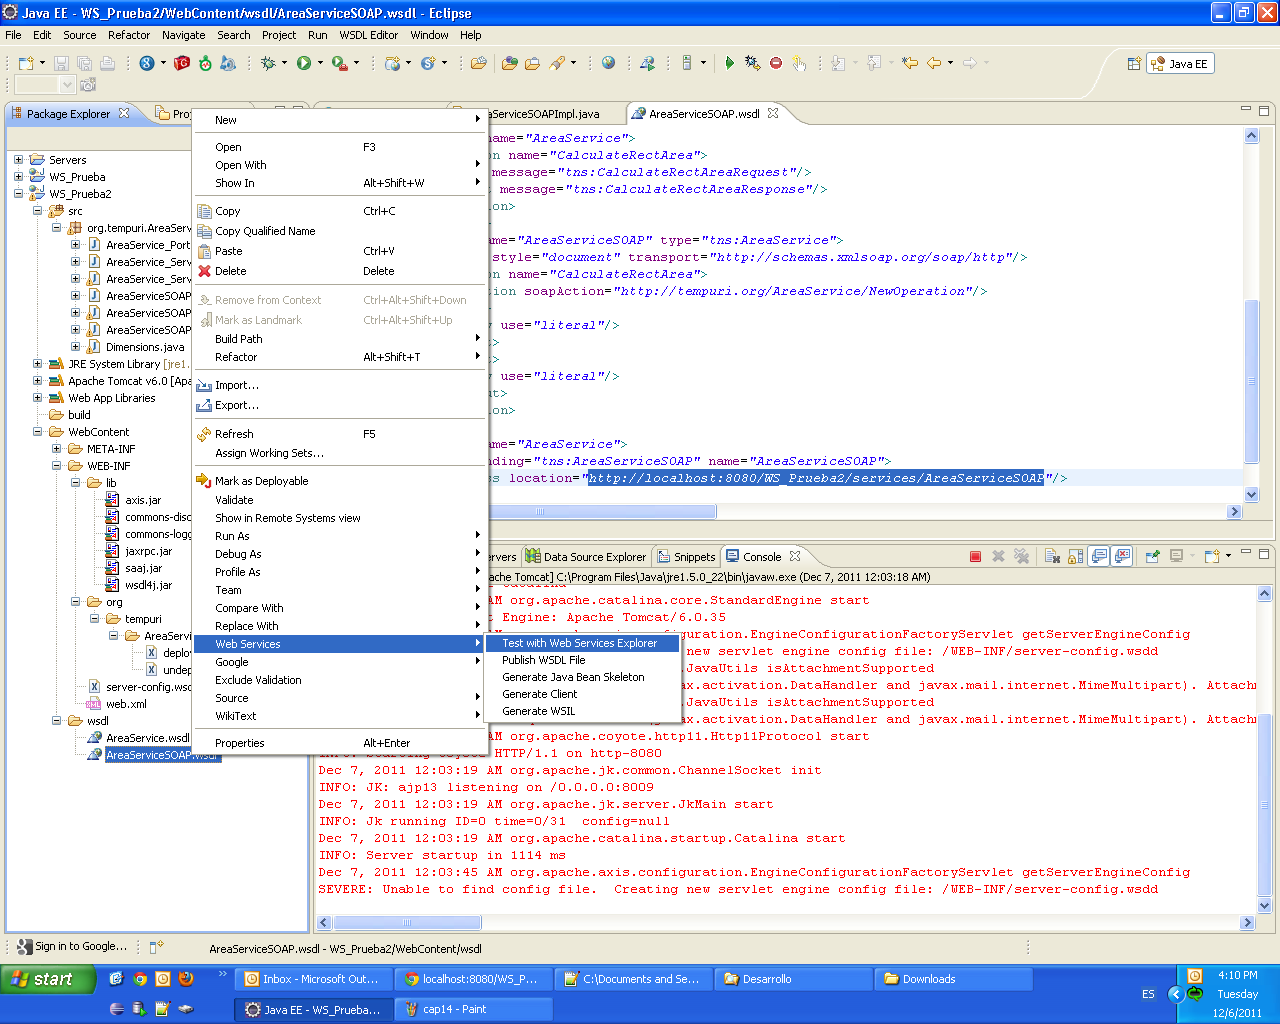The width and height of the screenshot is (1280, 1024).
Task: Switch to Snippets tab
Action: point(686,557)
